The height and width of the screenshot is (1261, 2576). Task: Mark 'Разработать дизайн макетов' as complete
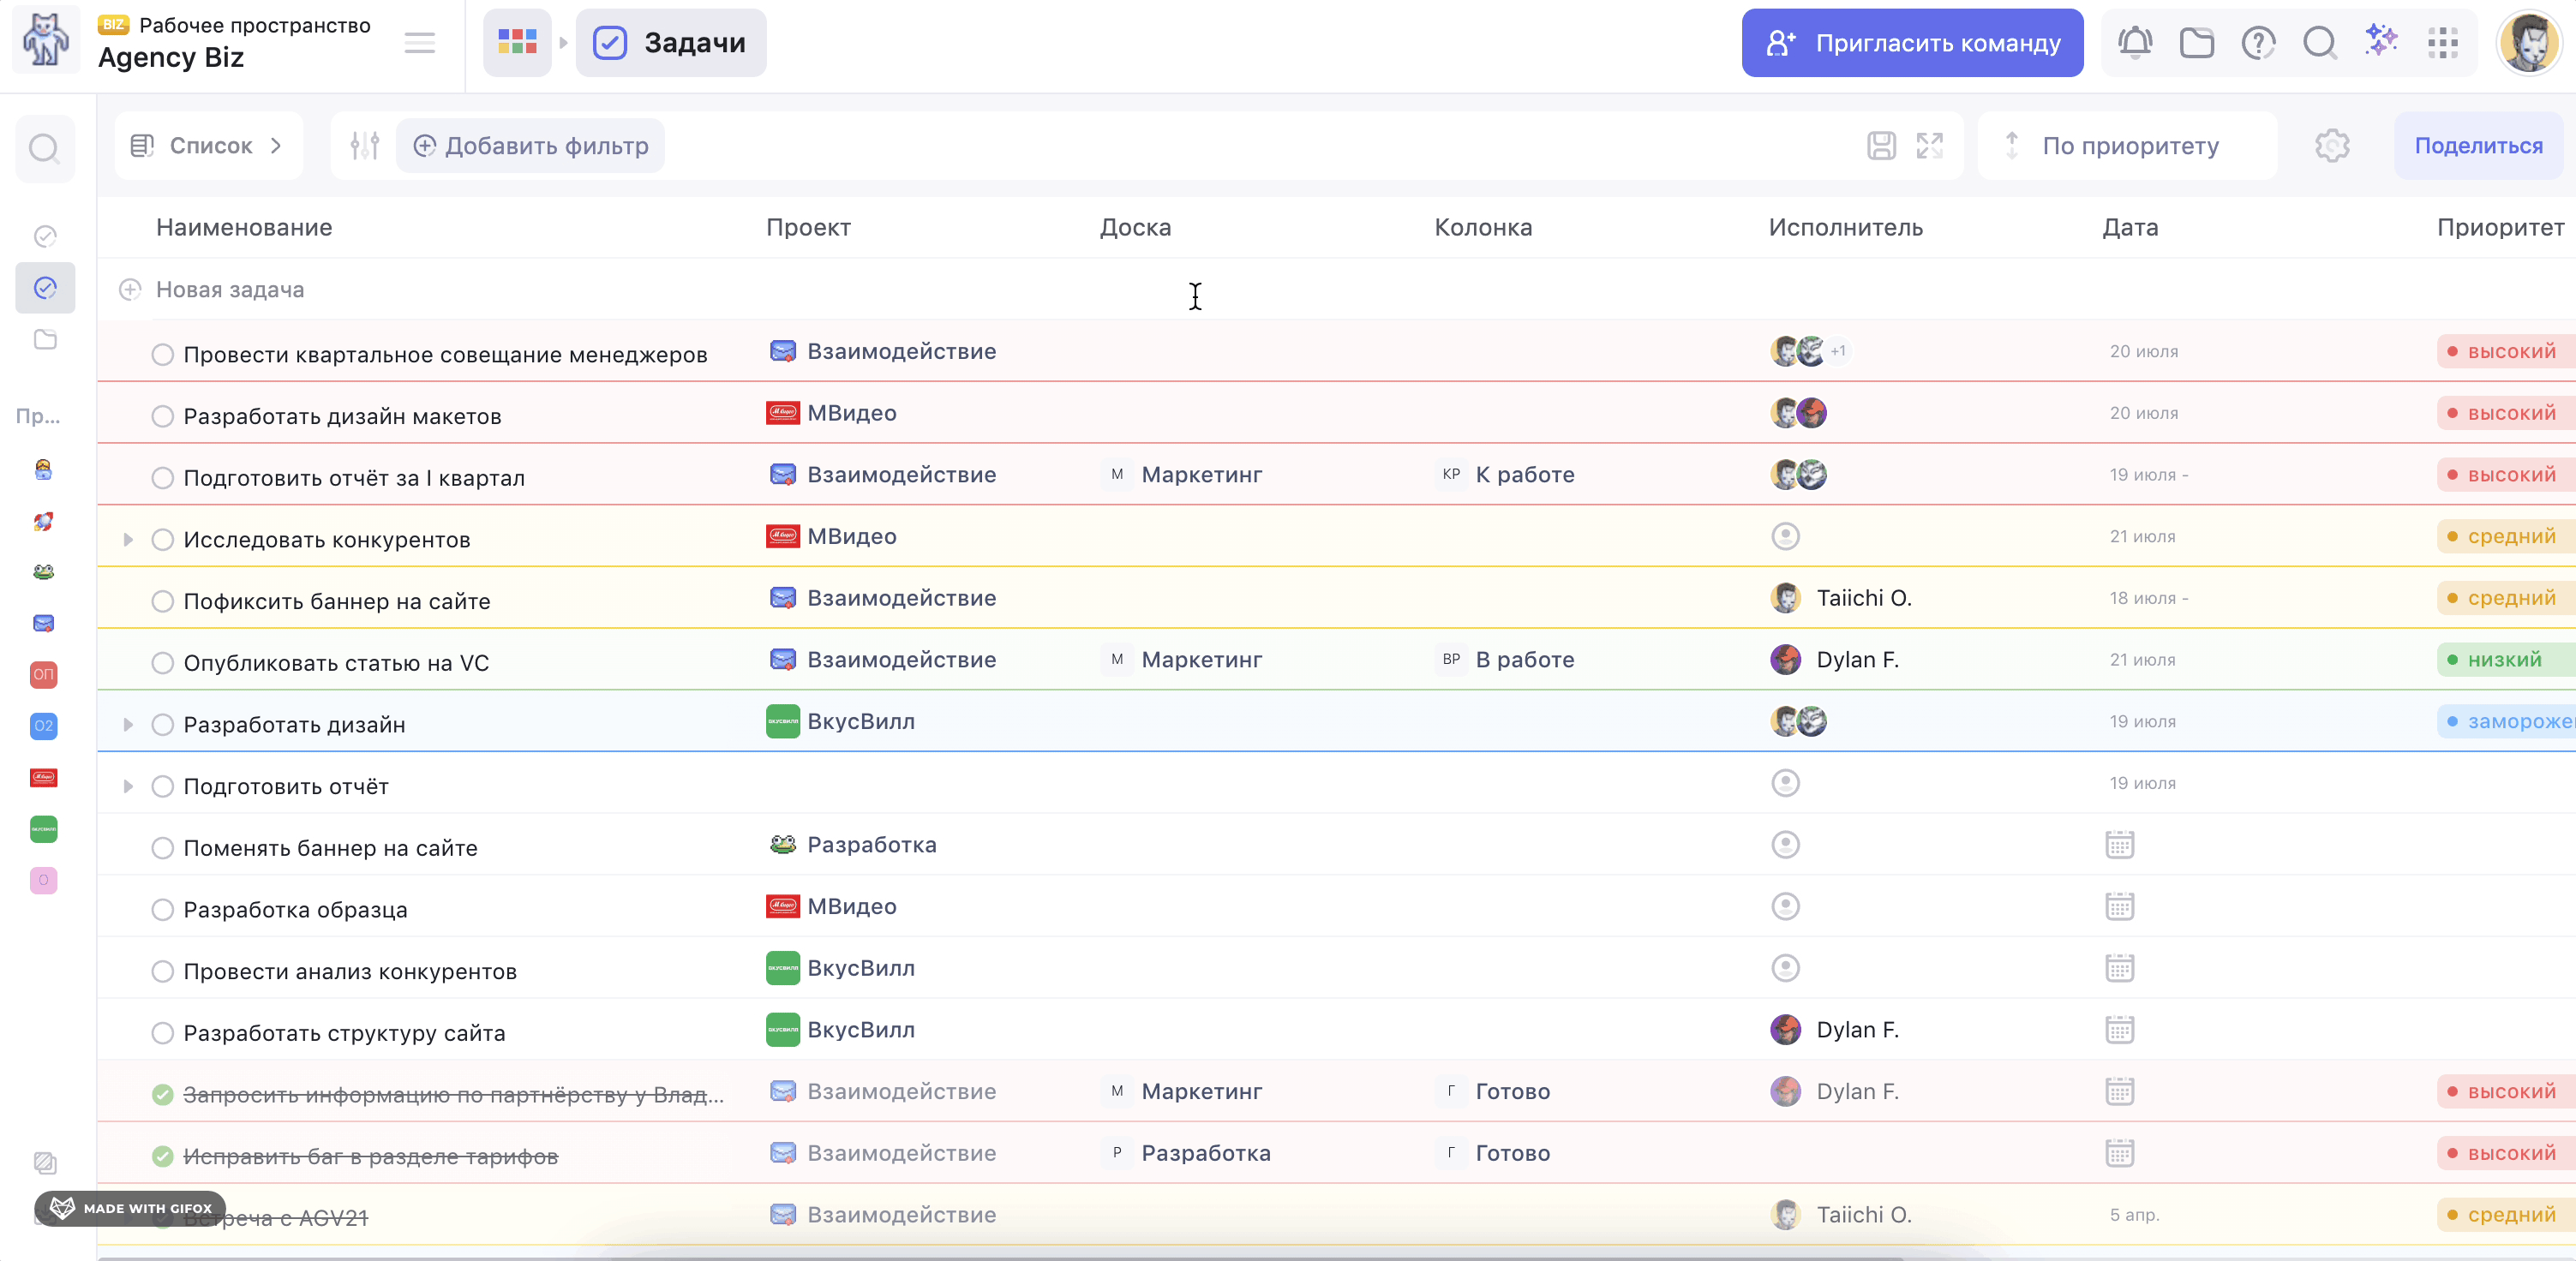click(162, 416)
